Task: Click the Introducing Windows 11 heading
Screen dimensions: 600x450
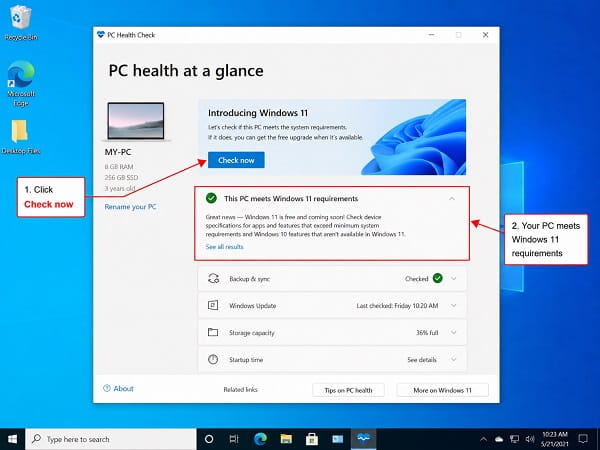Action: (258, 113)
